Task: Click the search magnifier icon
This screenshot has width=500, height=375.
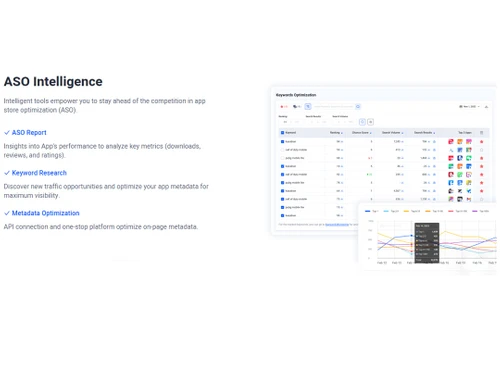Action: coord(358,107)
